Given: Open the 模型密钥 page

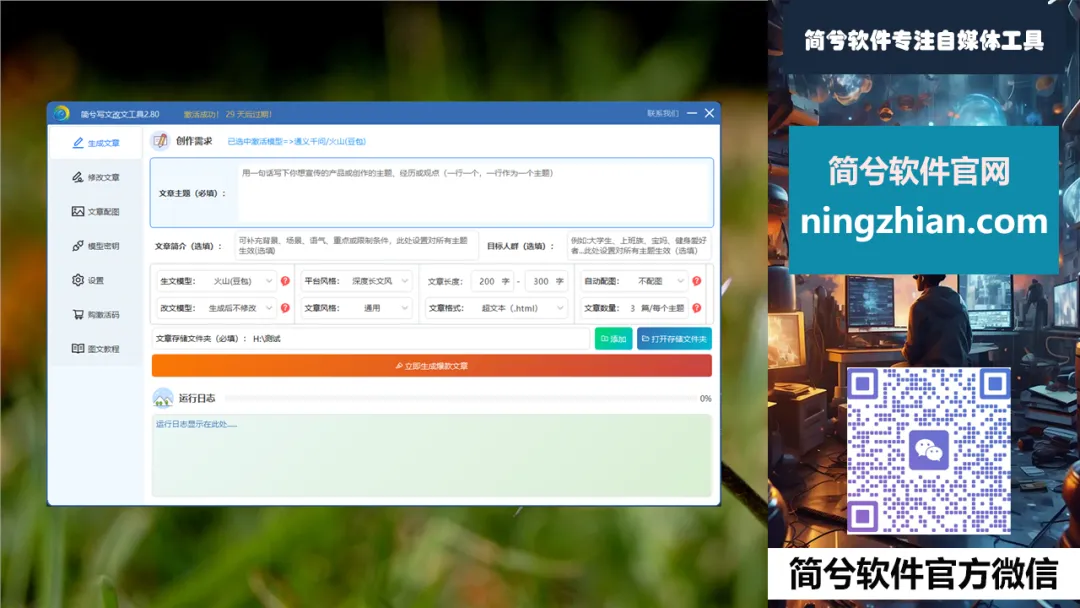Looking at the screenshot, I should (x=96, y=246).
